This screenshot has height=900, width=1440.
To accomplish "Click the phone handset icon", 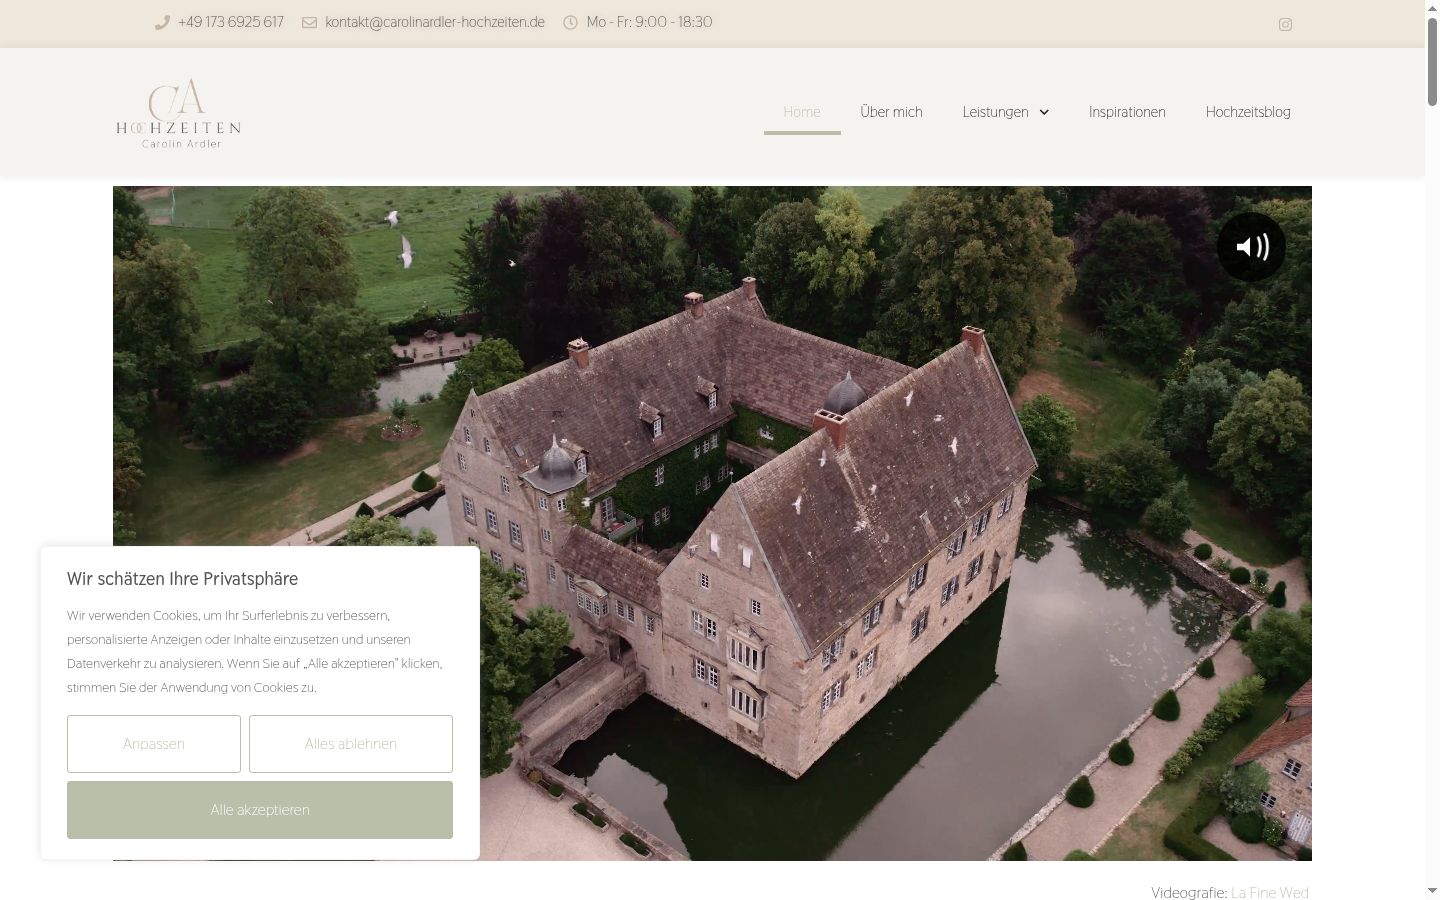I will tap(162, 22).
